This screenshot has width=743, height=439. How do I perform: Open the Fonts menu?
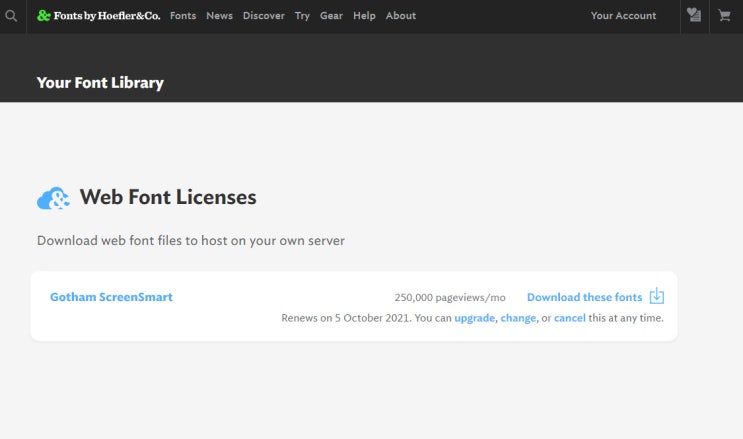[x=183, y=16]
